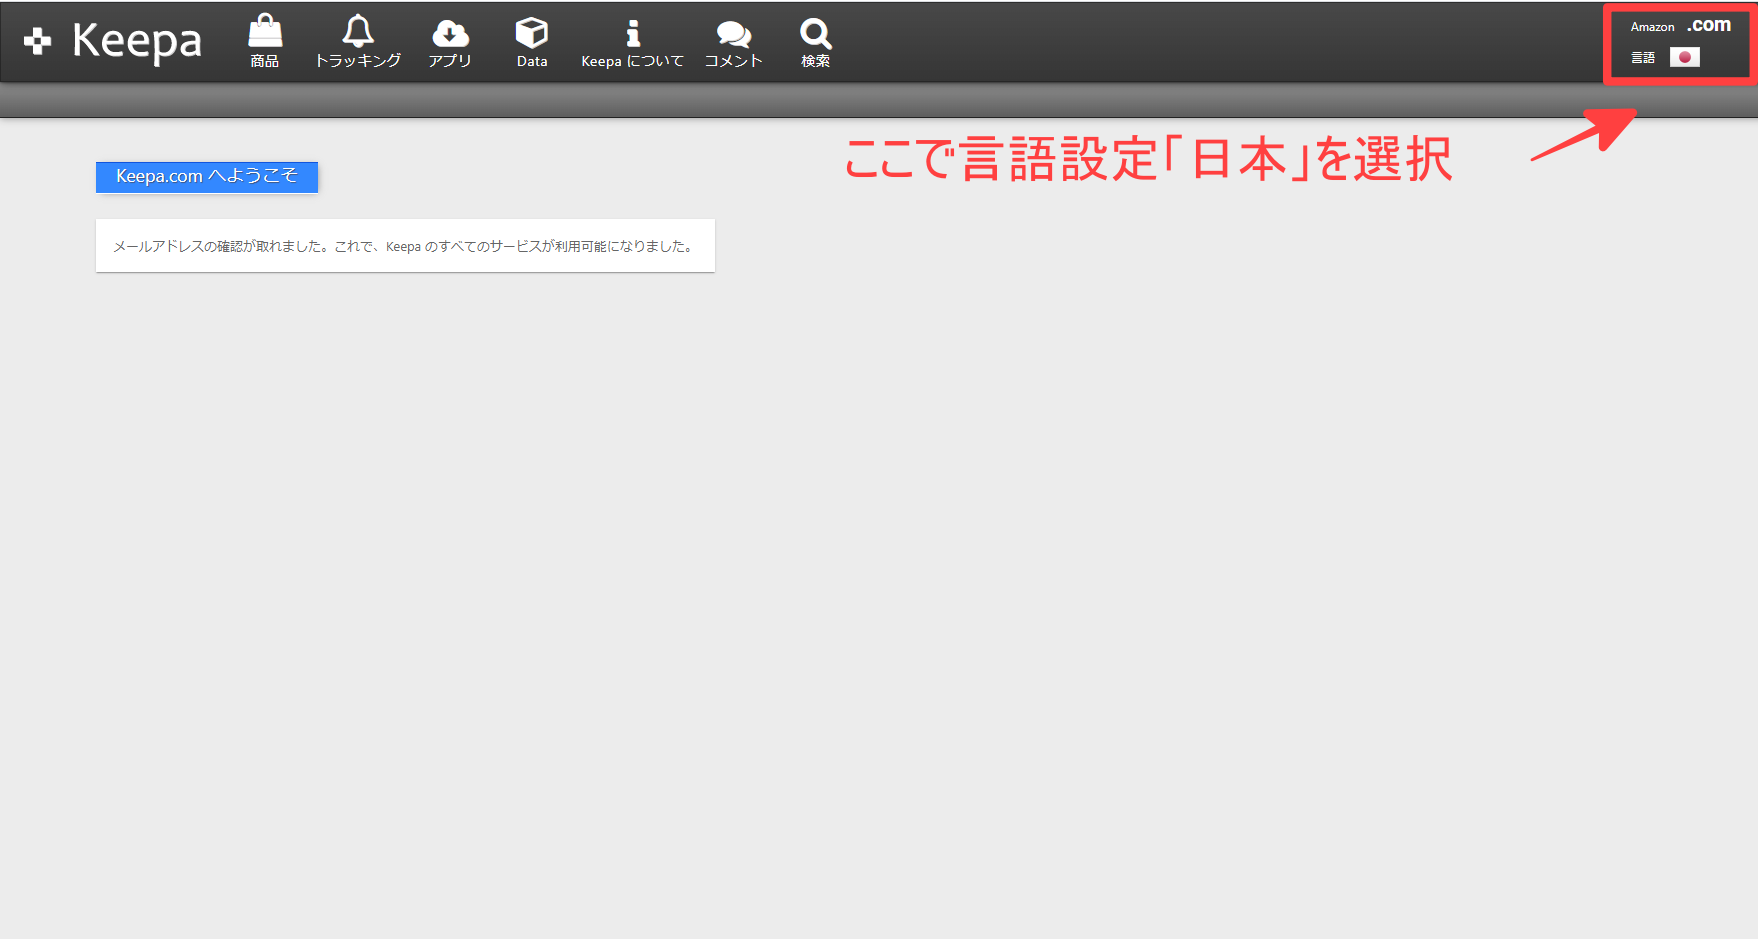Open the アプリ cloud download icon

point(450,33)
